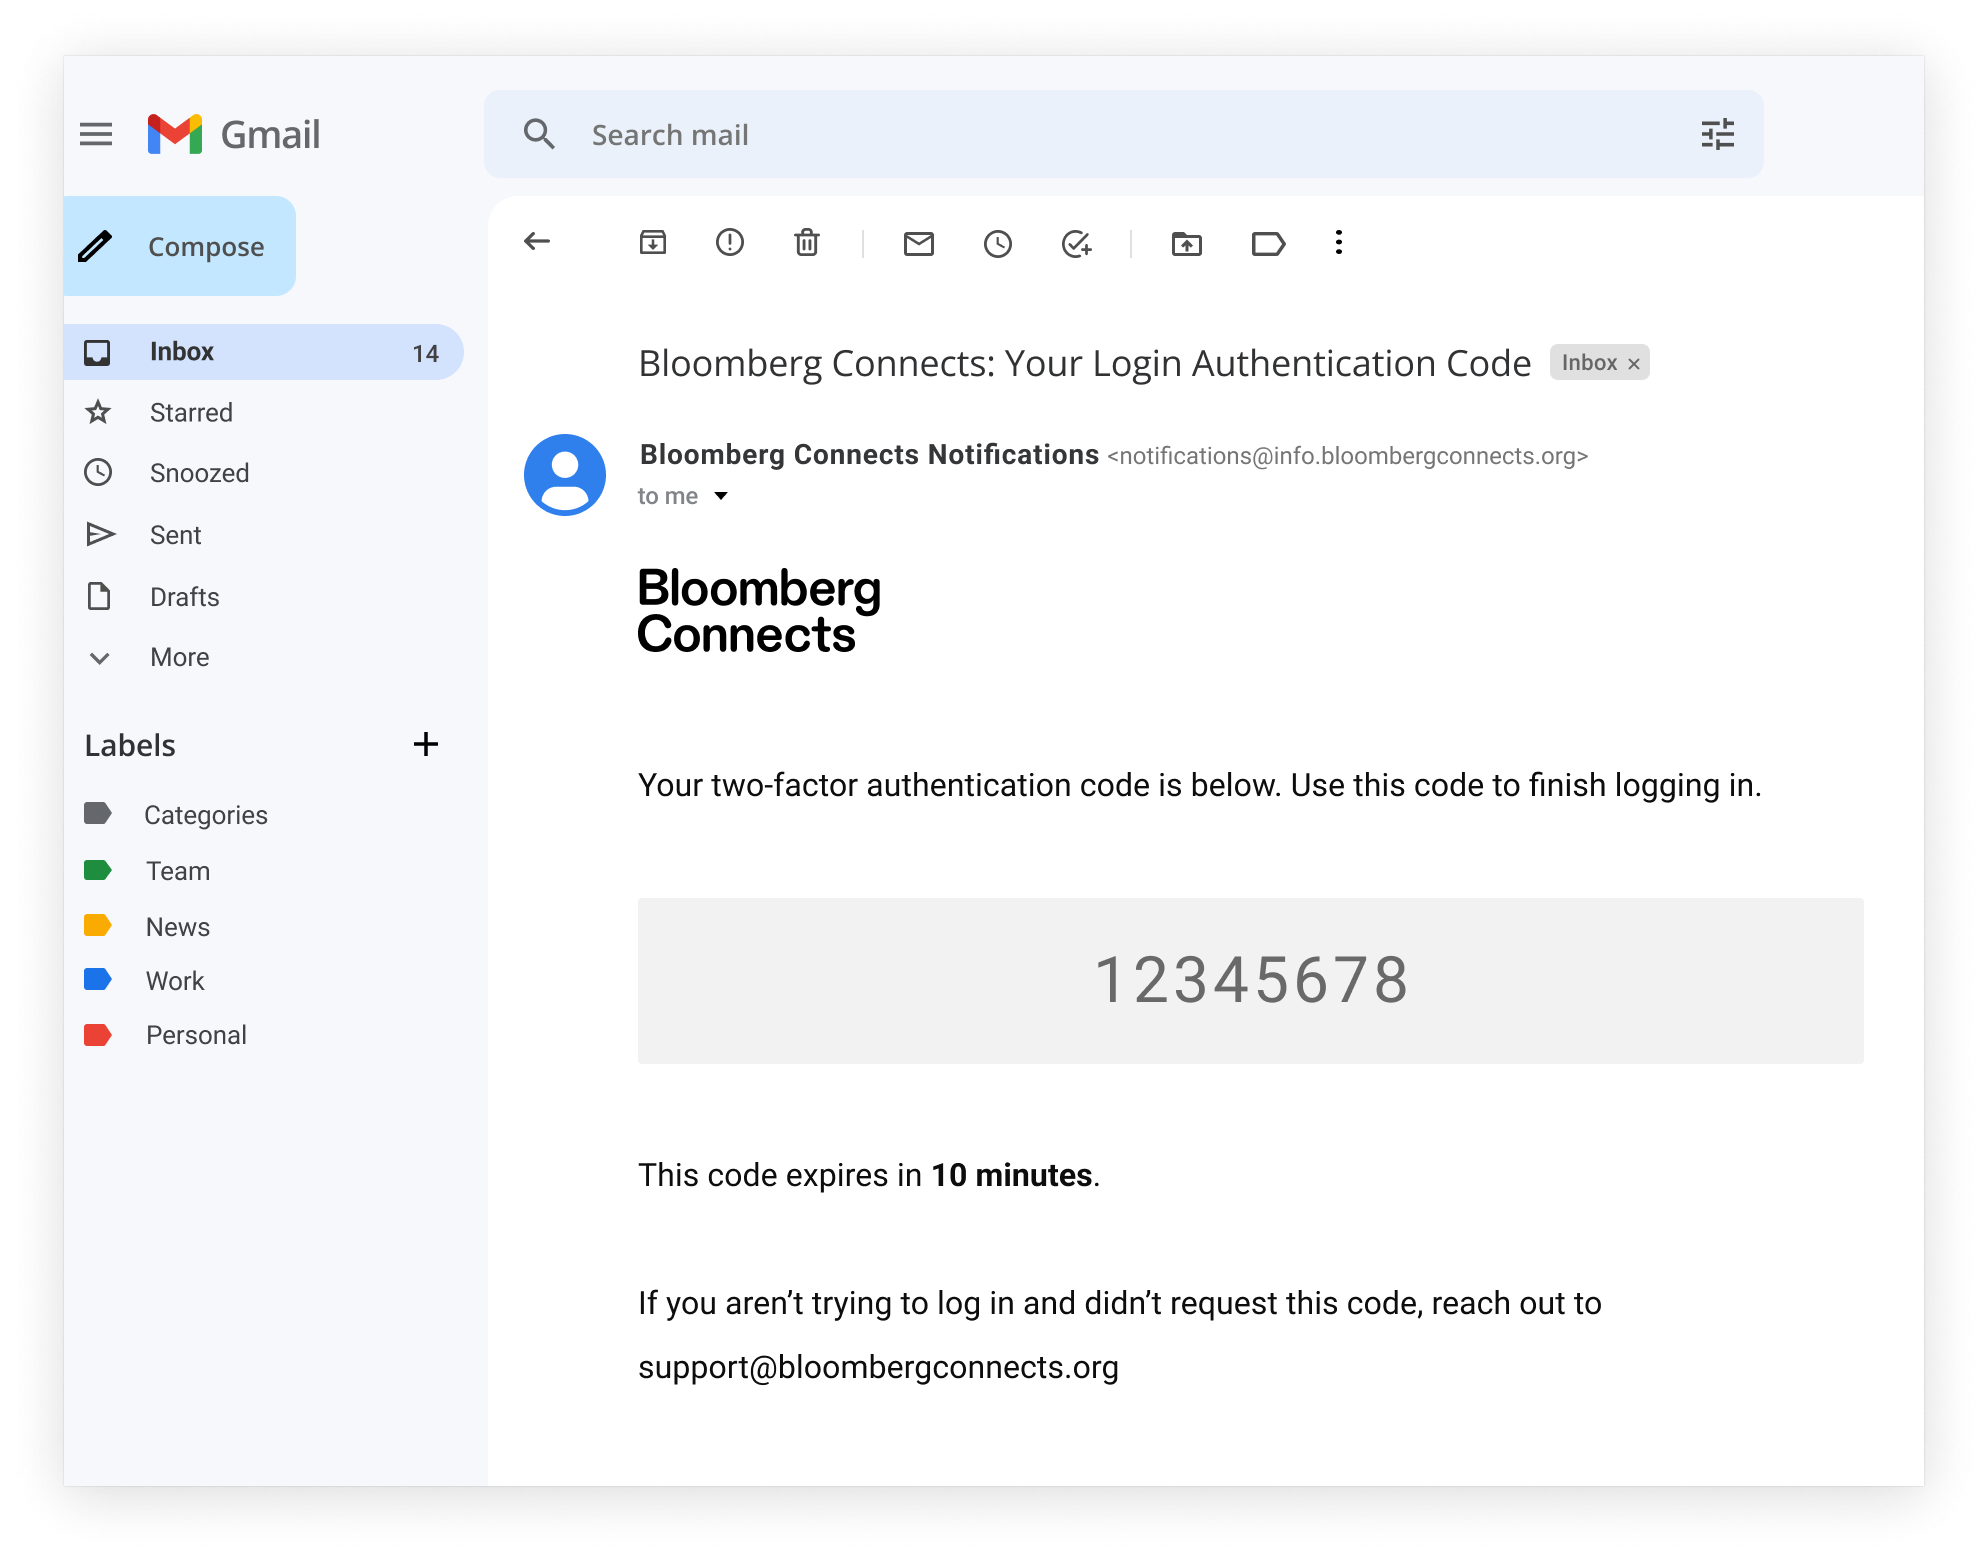Mark the email as unread
The width and height of the screenshot is (1988, 1558).
point(919,242)
